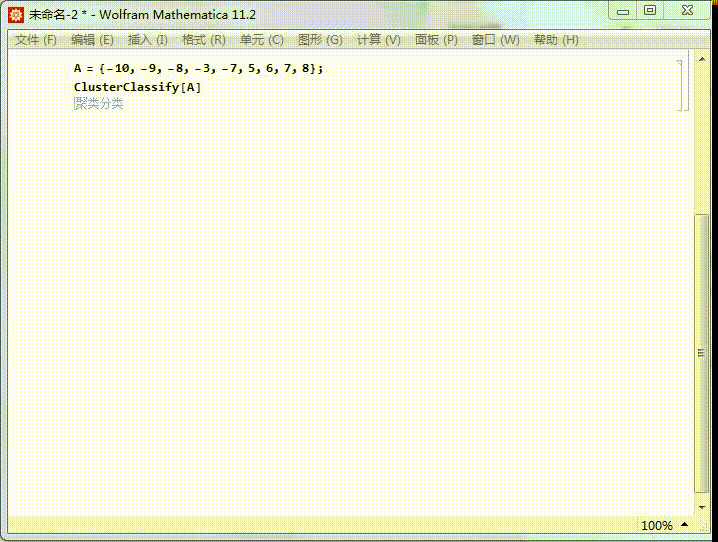Click the A = {-10, -9, ...} line
Image resolution: width=718 pixels, height=542 pixels.
tap(198, 69)
